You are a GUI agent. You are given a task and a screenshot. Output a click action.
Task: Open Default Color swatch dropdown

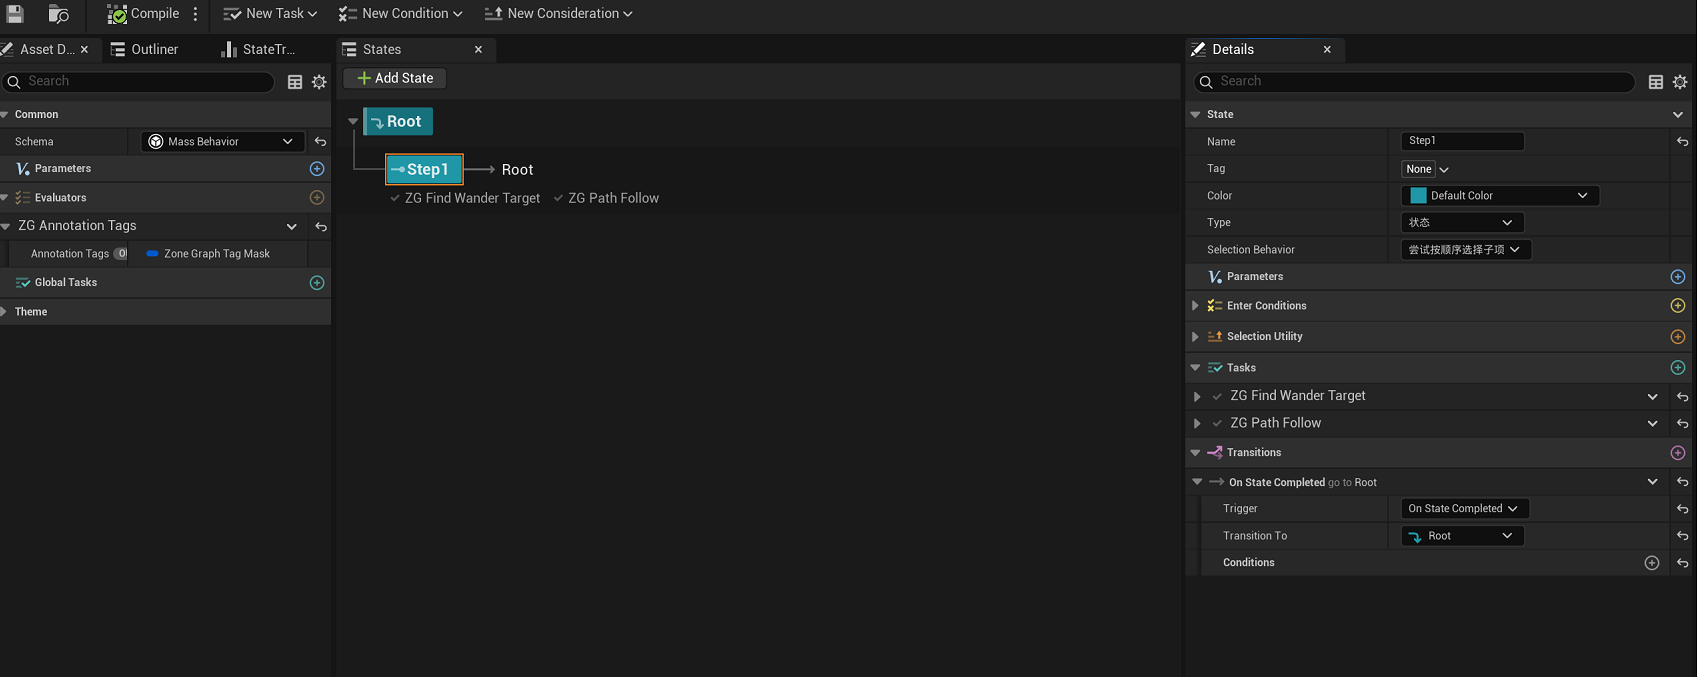(1499, 196)
